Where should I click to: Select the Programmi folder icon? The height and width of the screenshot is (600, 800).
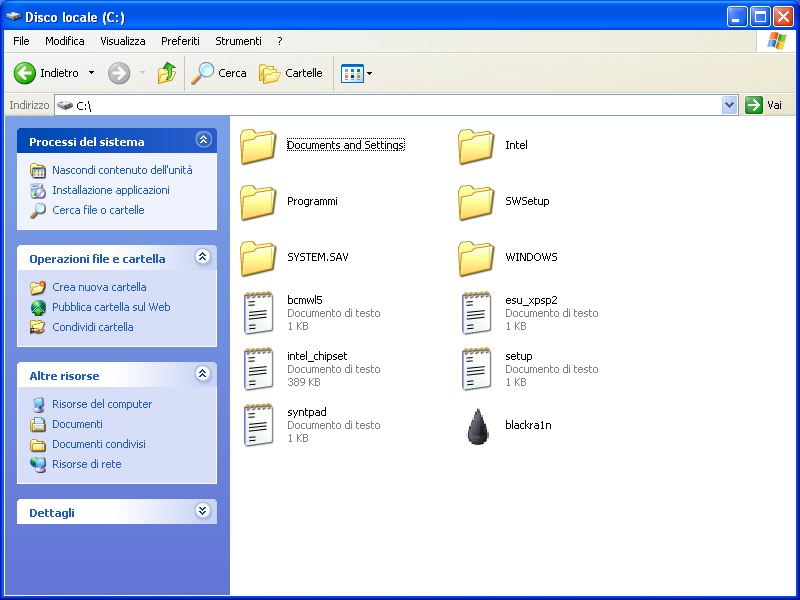click(258, 202)
